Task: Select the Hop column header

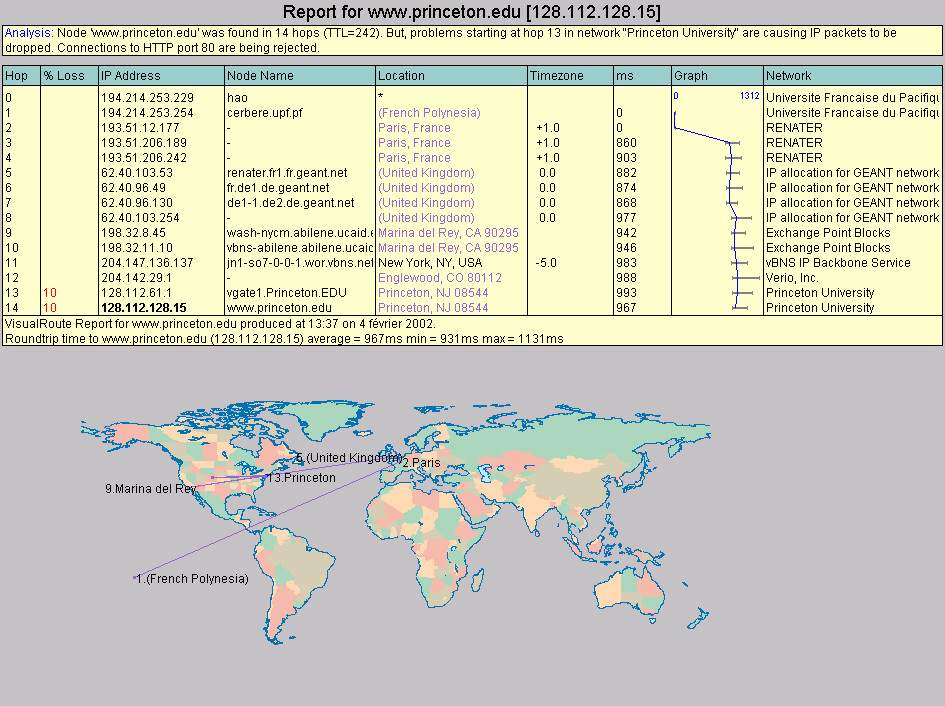Action: pos(16,76)
